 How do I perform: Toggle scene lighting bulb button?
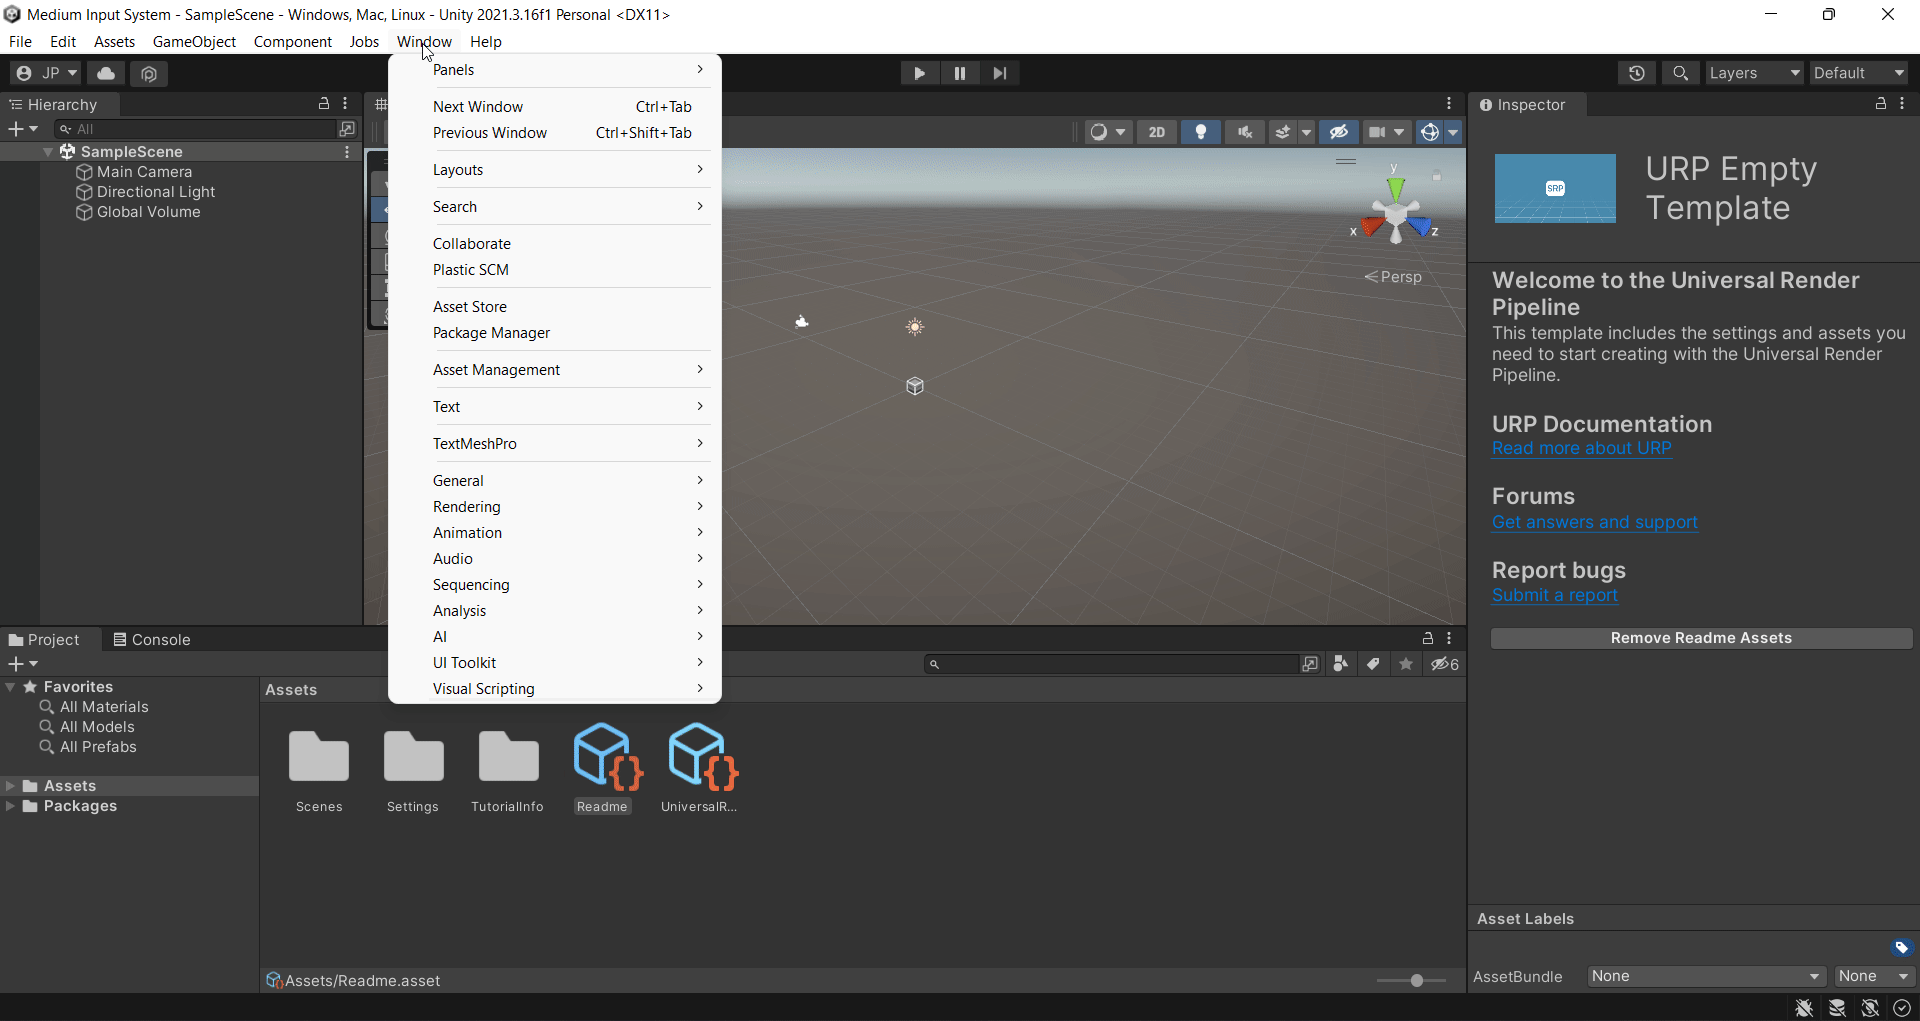point(1201,132)
